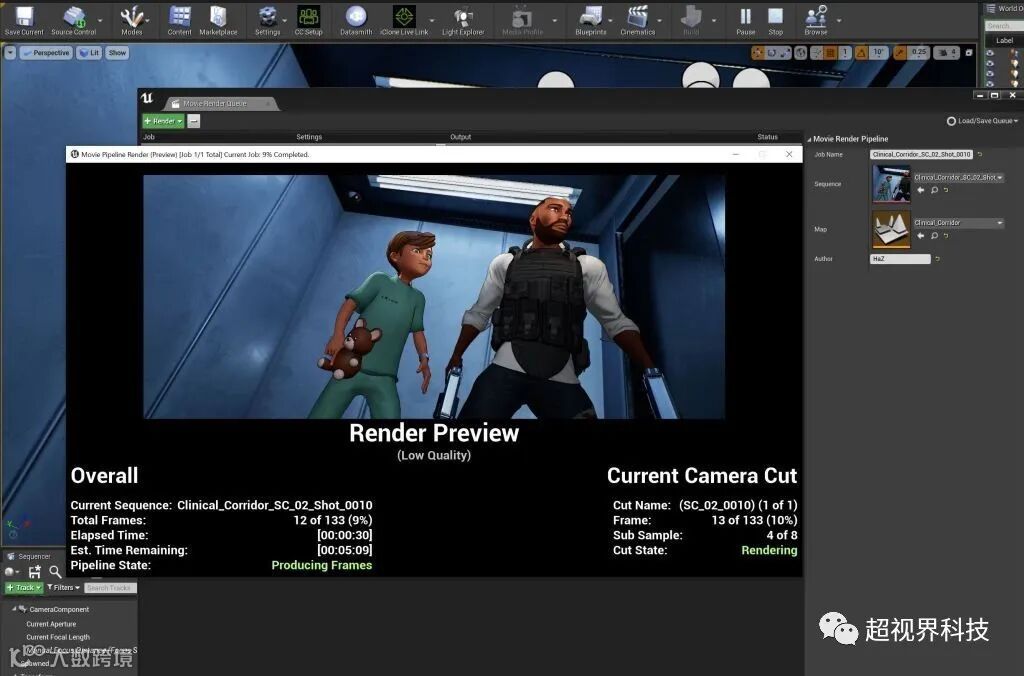Screen dimensions: 1024x676
Task: Click the surface snapping icon
Action: [x=816, y=53]
